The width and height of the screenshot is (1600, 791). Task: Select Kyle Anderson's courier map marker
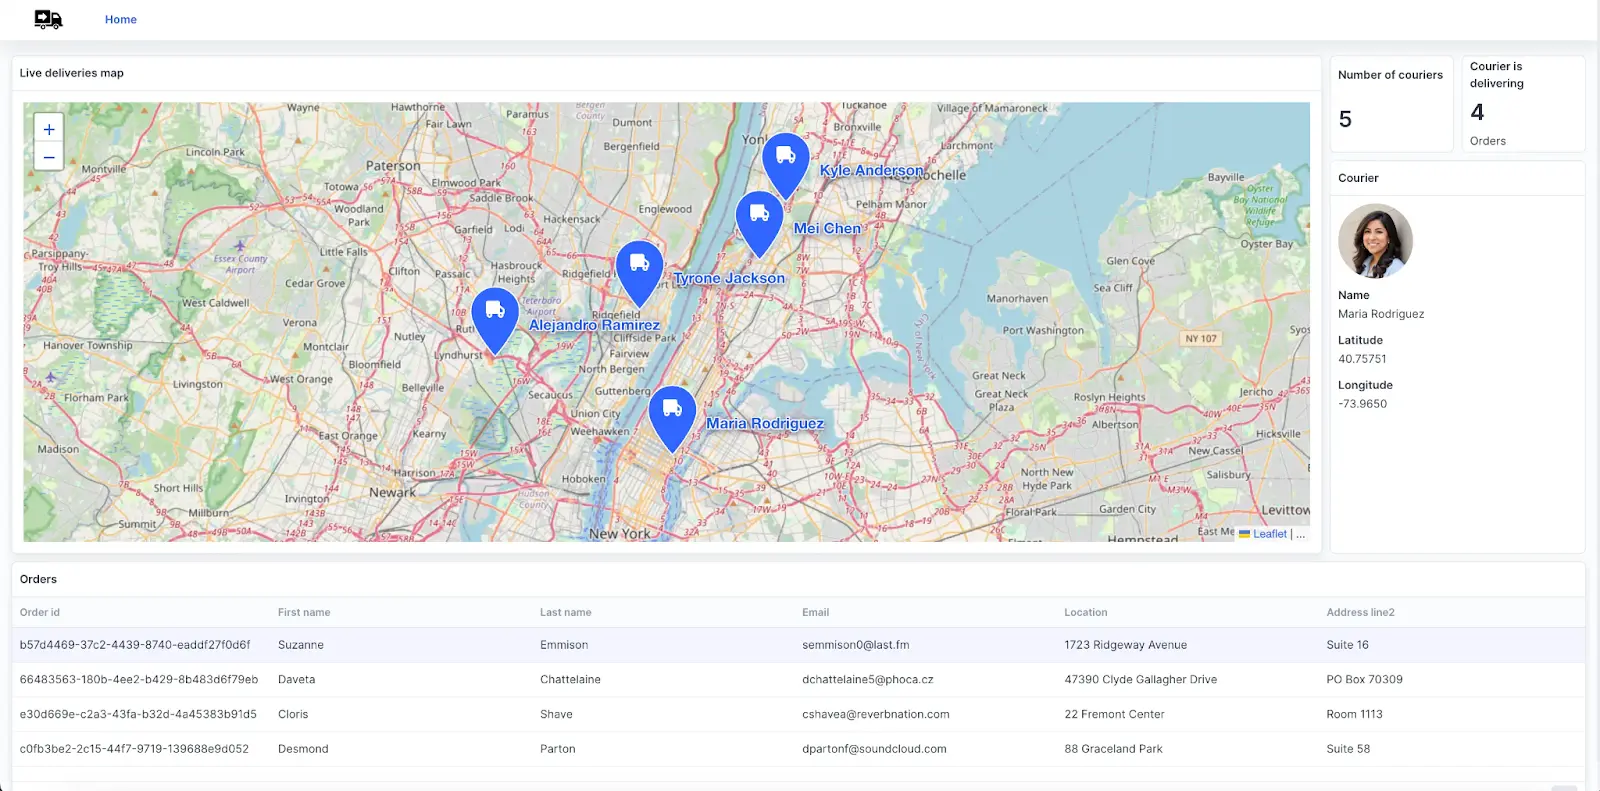point(786,165)
